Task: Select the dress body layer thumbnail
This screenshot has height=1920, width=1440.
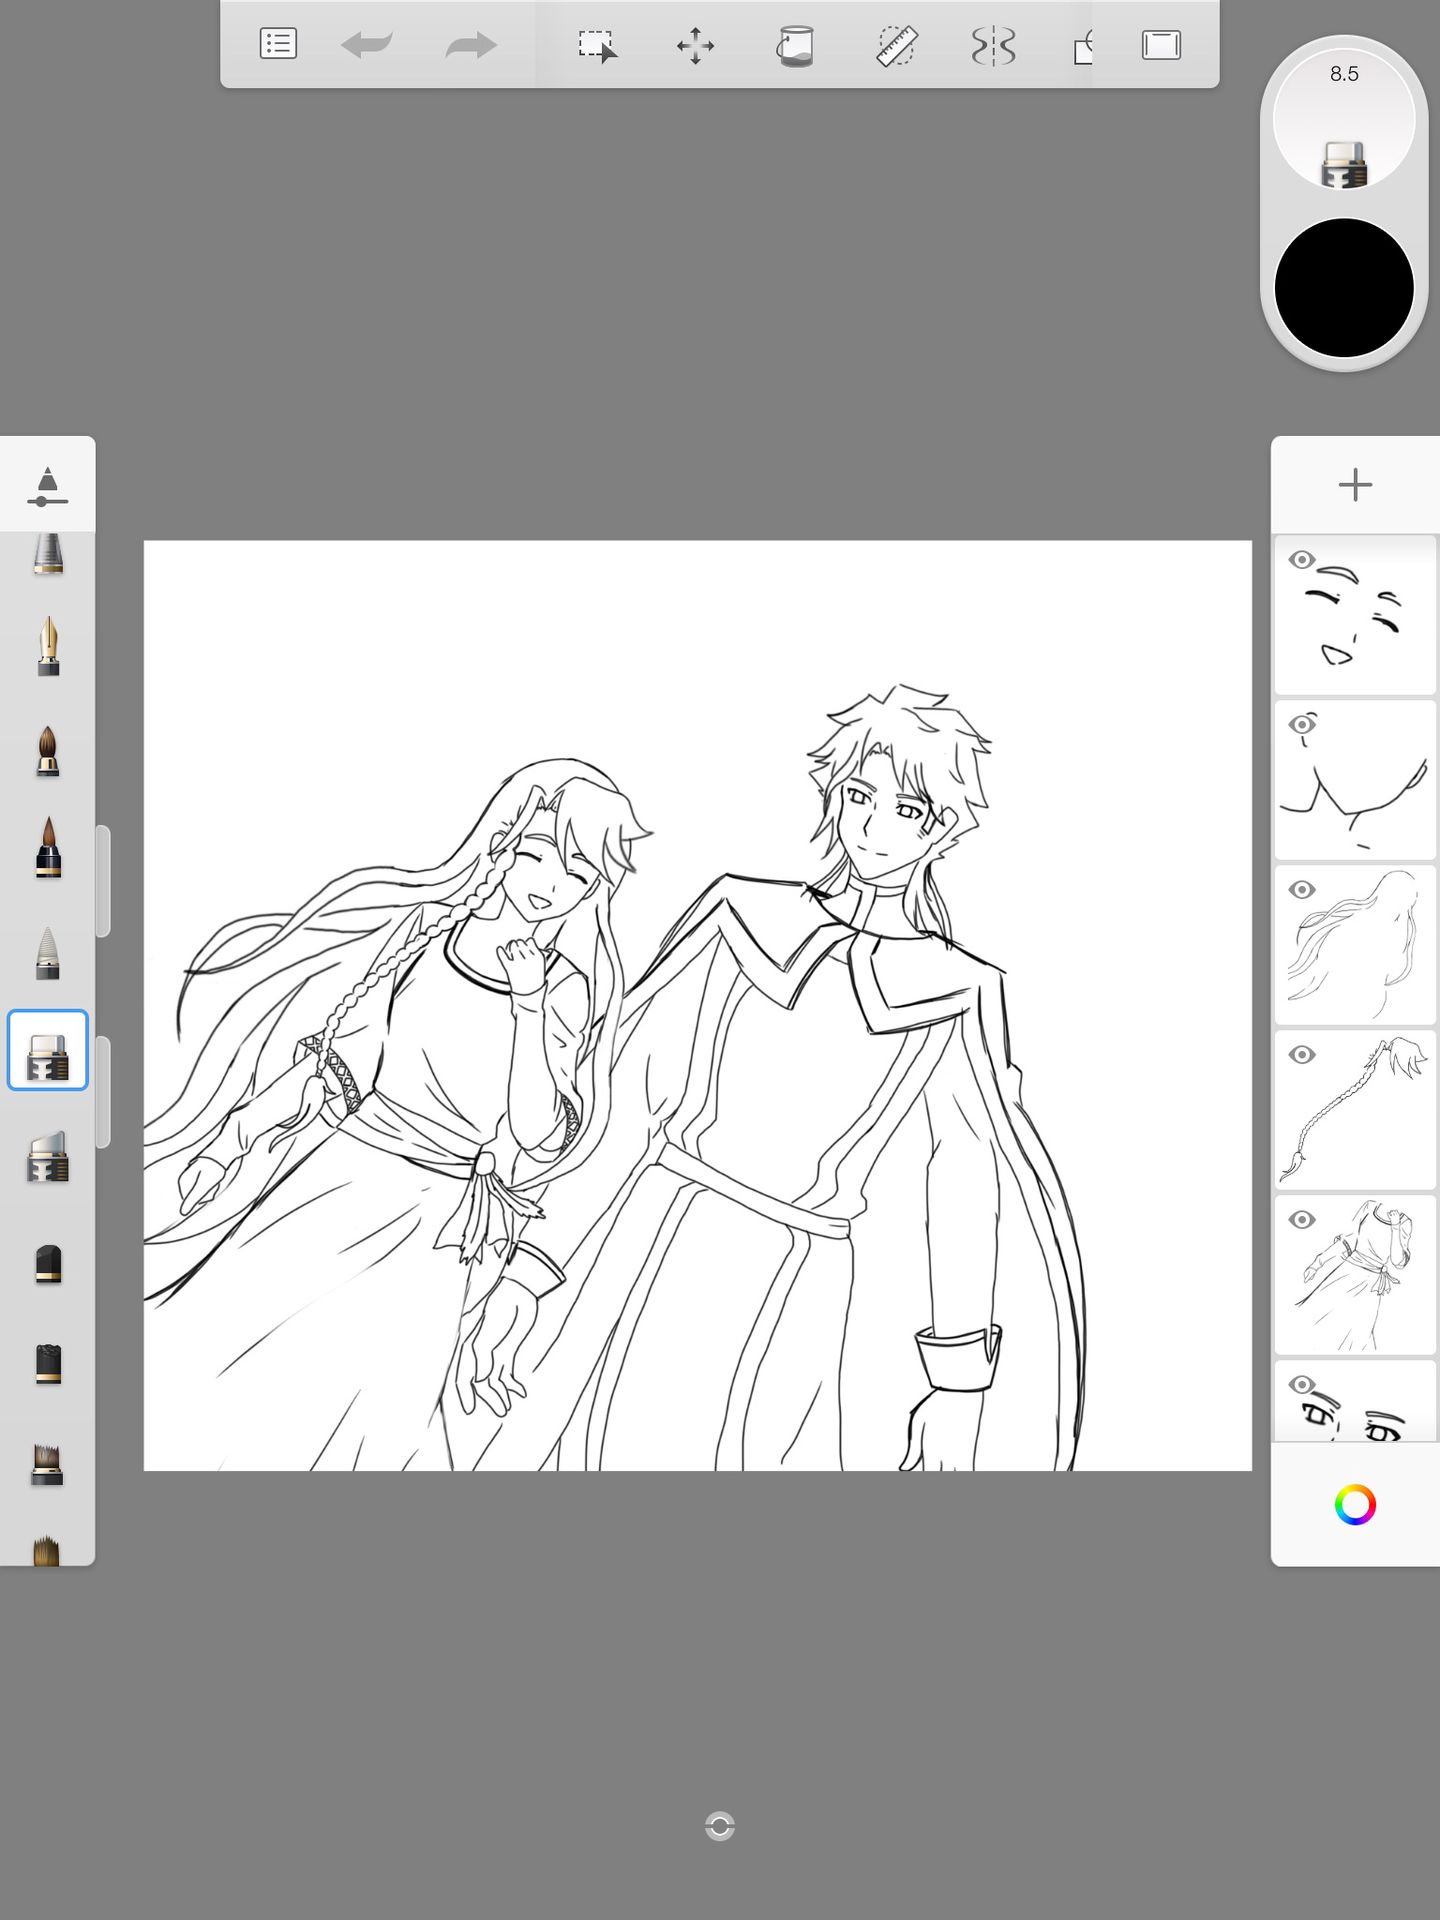Action: [x=1355, y=1275]
